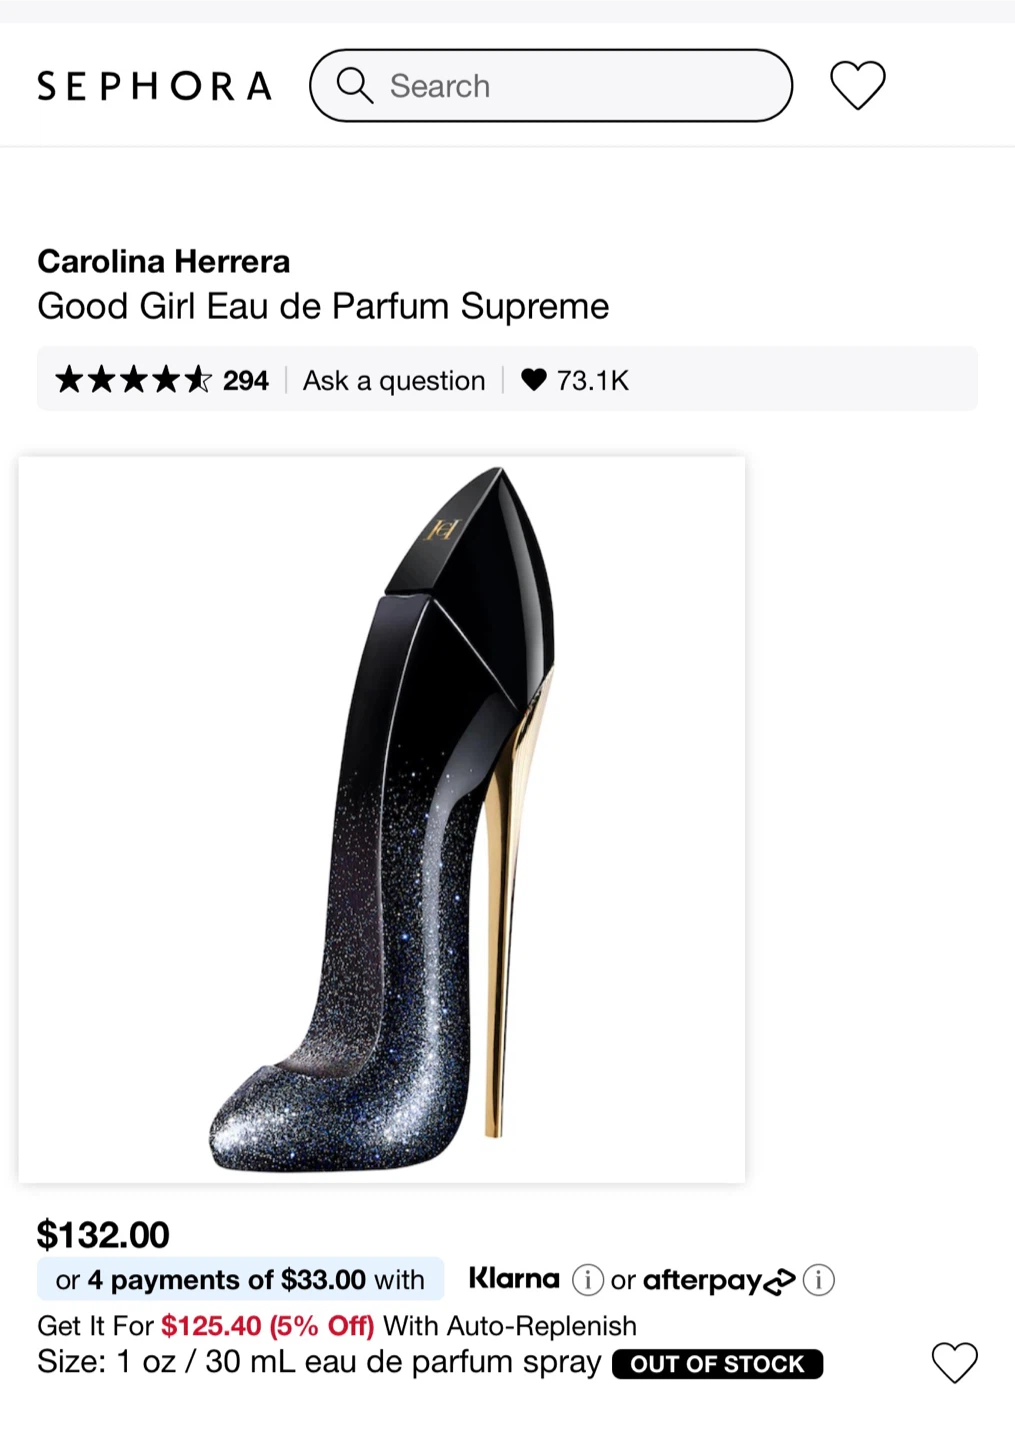Toggle the love heart beside size
This screenshot has width=1015, height=1440.
click(955, 1362)
